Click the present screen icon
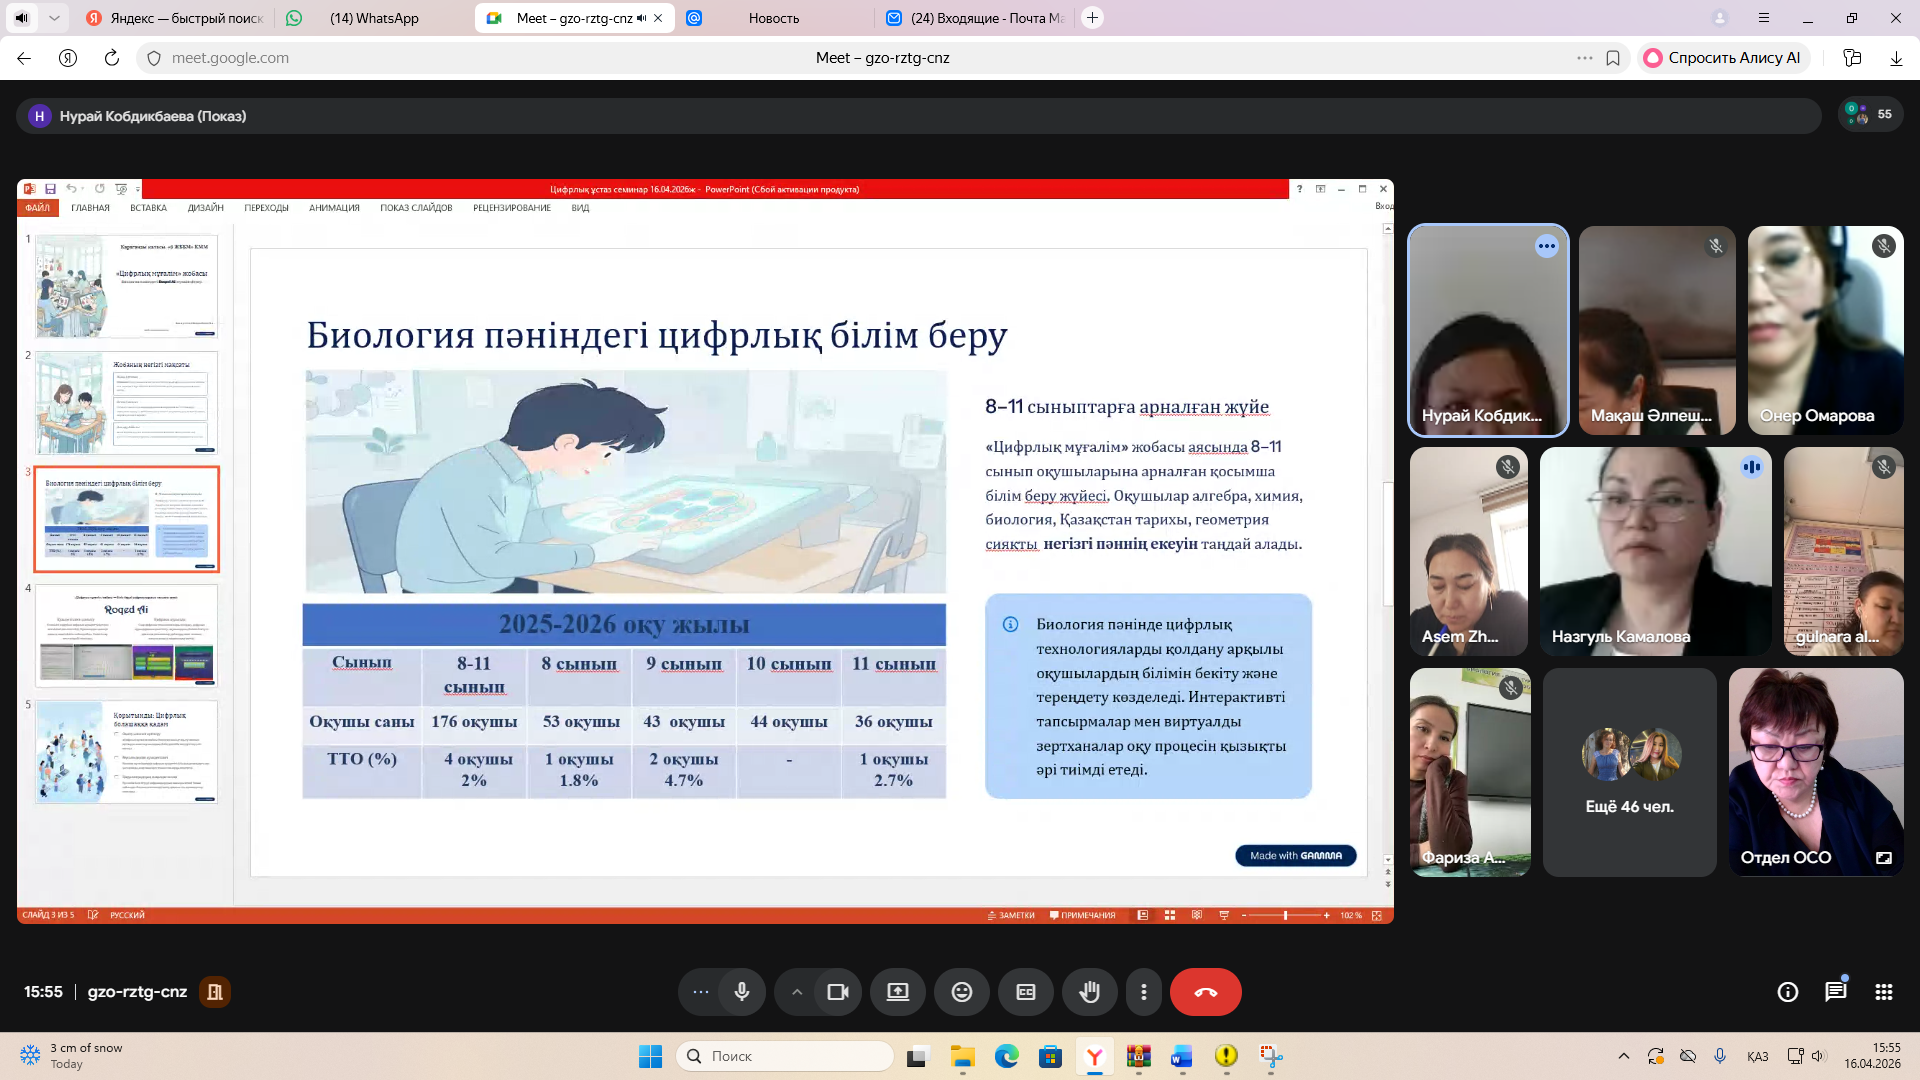 click(897, 992)
